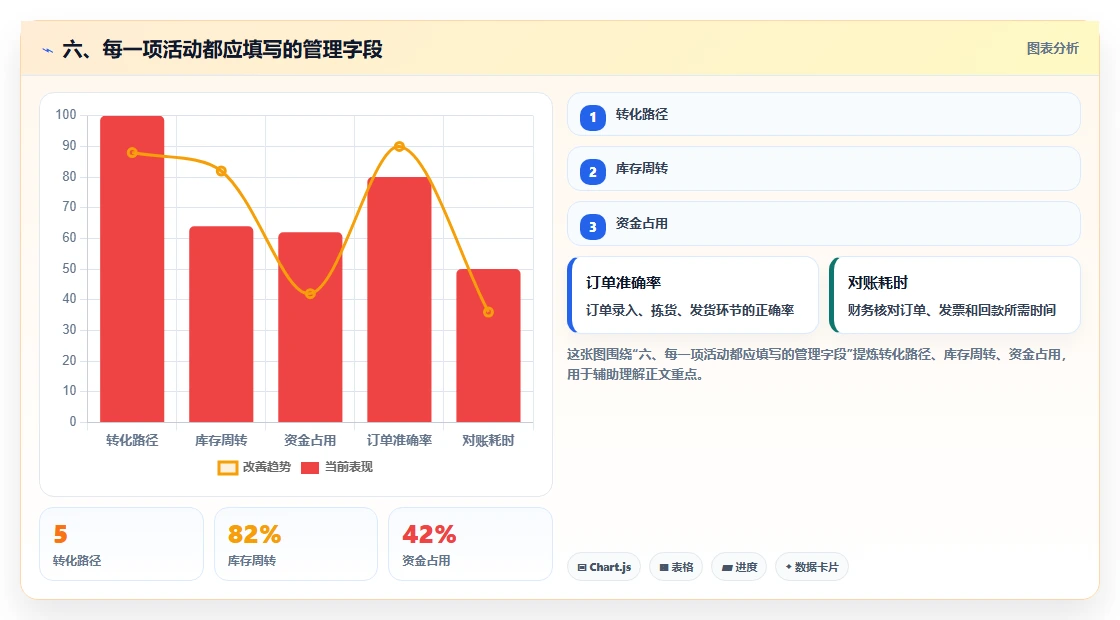This screenshot has height=620, width=1120.
Task: Click the trend line peak above 订单准确率
Action: click(399, 146)
